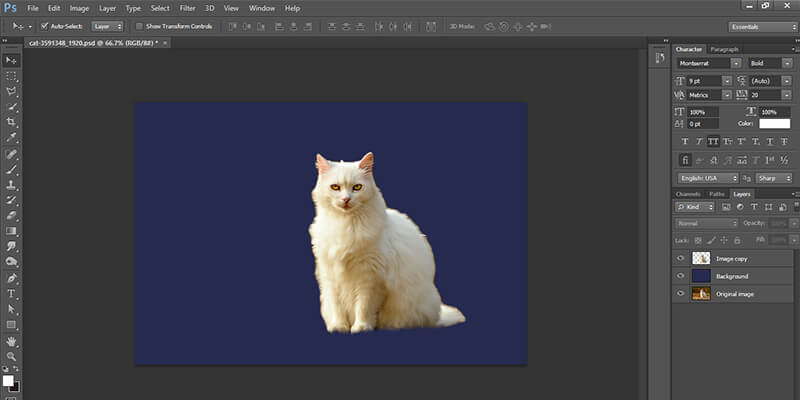The image size is (800, 400).
Task: Filter layers by pixel layers icon
Action: coord(726,207)
